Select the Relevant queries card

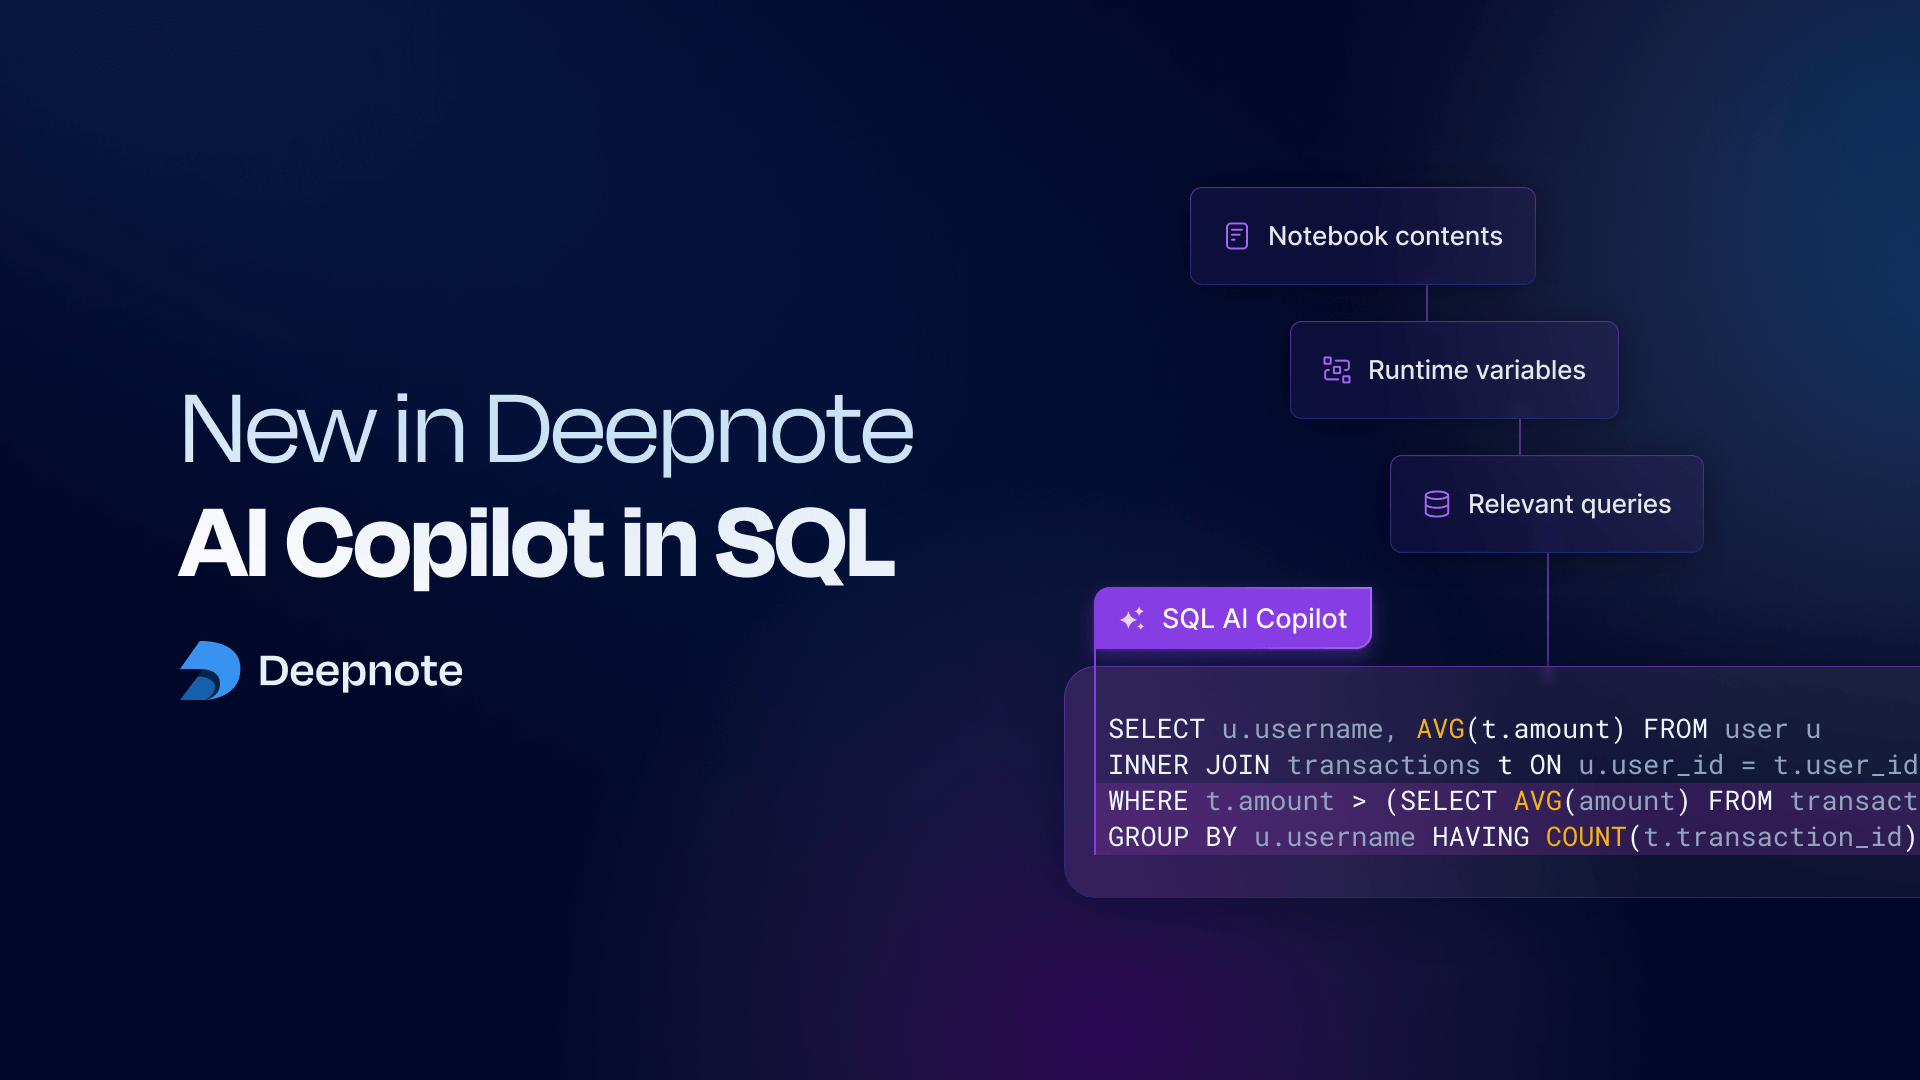click(1546, 504)
